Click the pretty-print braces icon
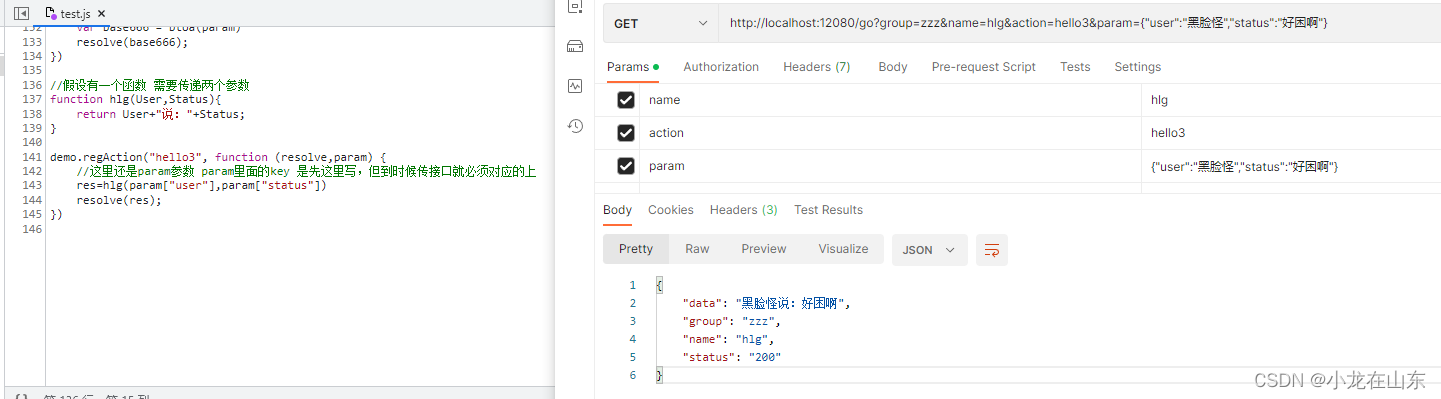 click(x=21, y=396)
